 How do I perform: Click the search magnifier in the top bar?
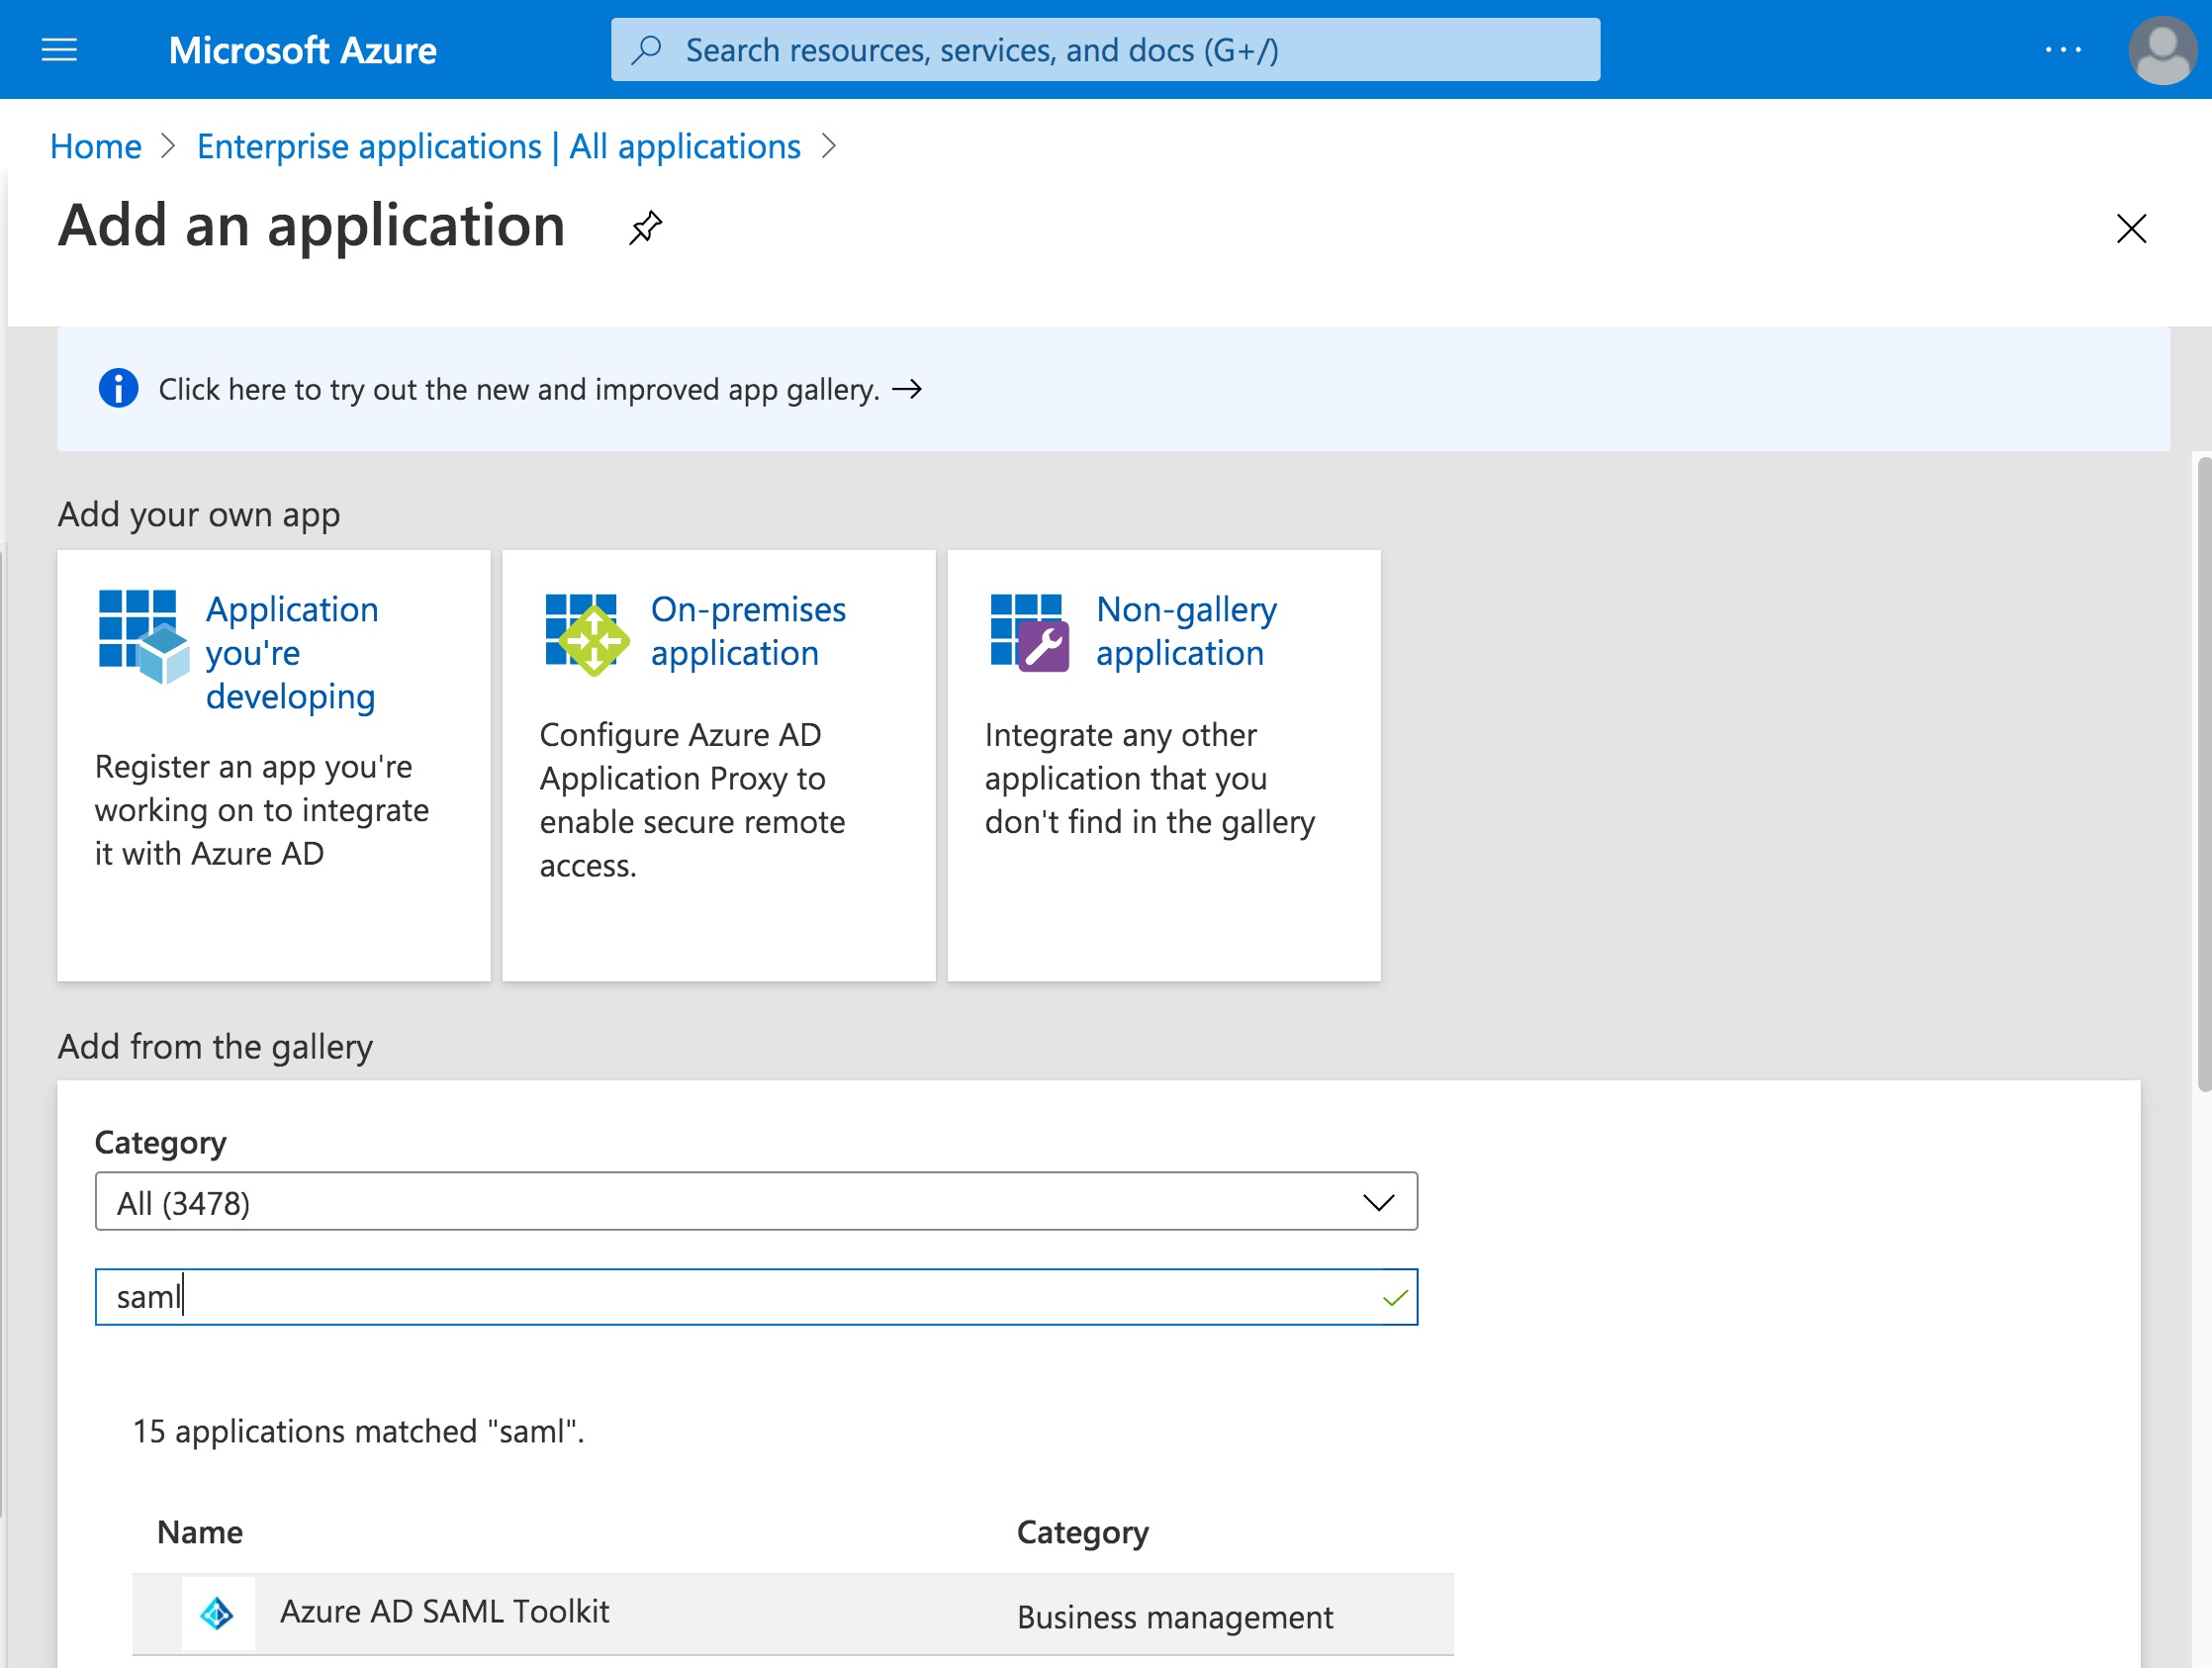pos(648,48)
